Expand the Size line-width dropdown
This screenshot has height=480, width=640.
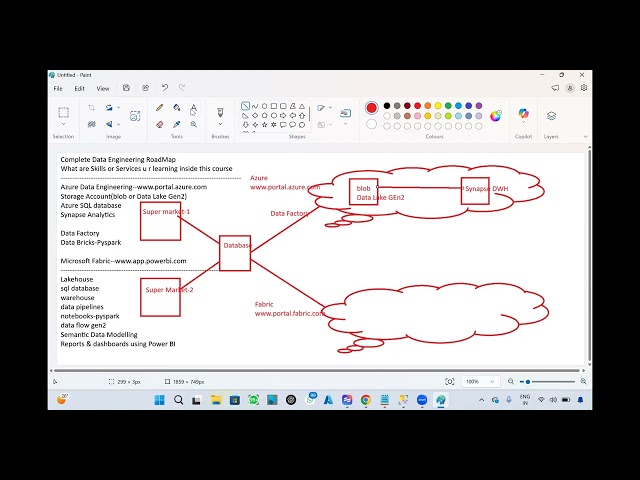(345, 124)
